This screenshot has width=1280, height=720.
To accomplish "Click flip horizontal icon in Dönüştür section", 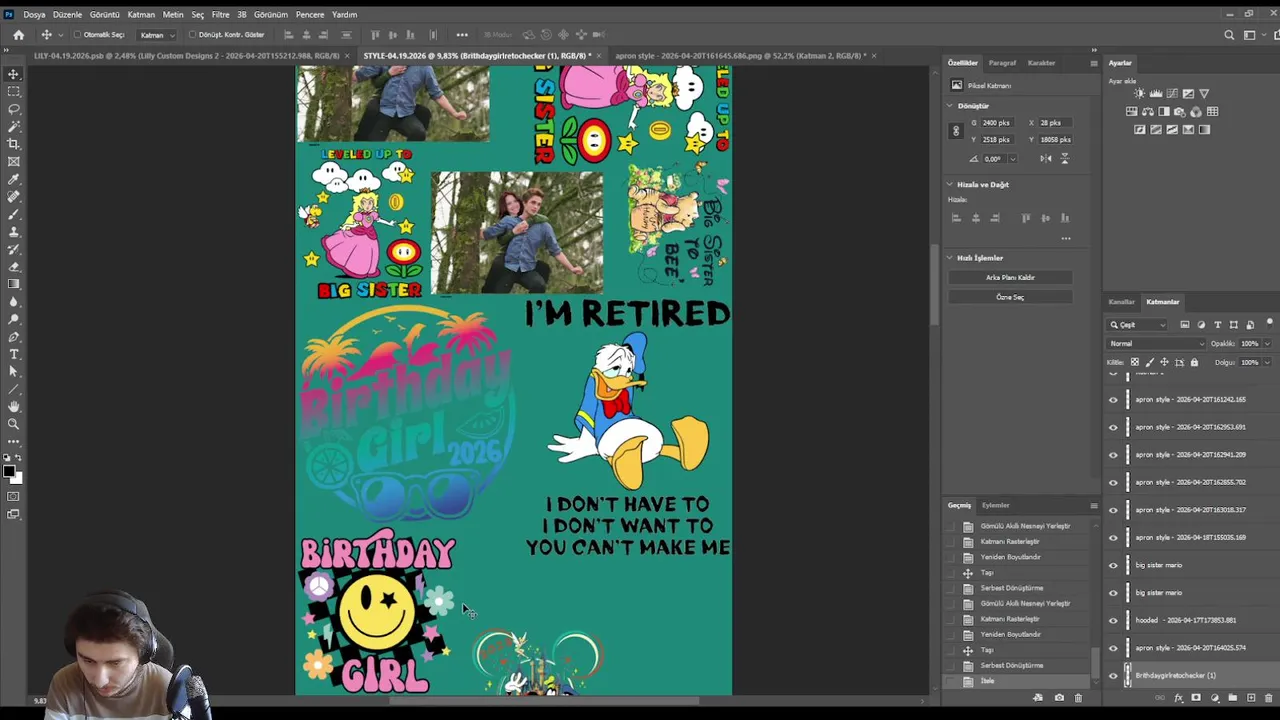I will click(x=1045, y=158).
